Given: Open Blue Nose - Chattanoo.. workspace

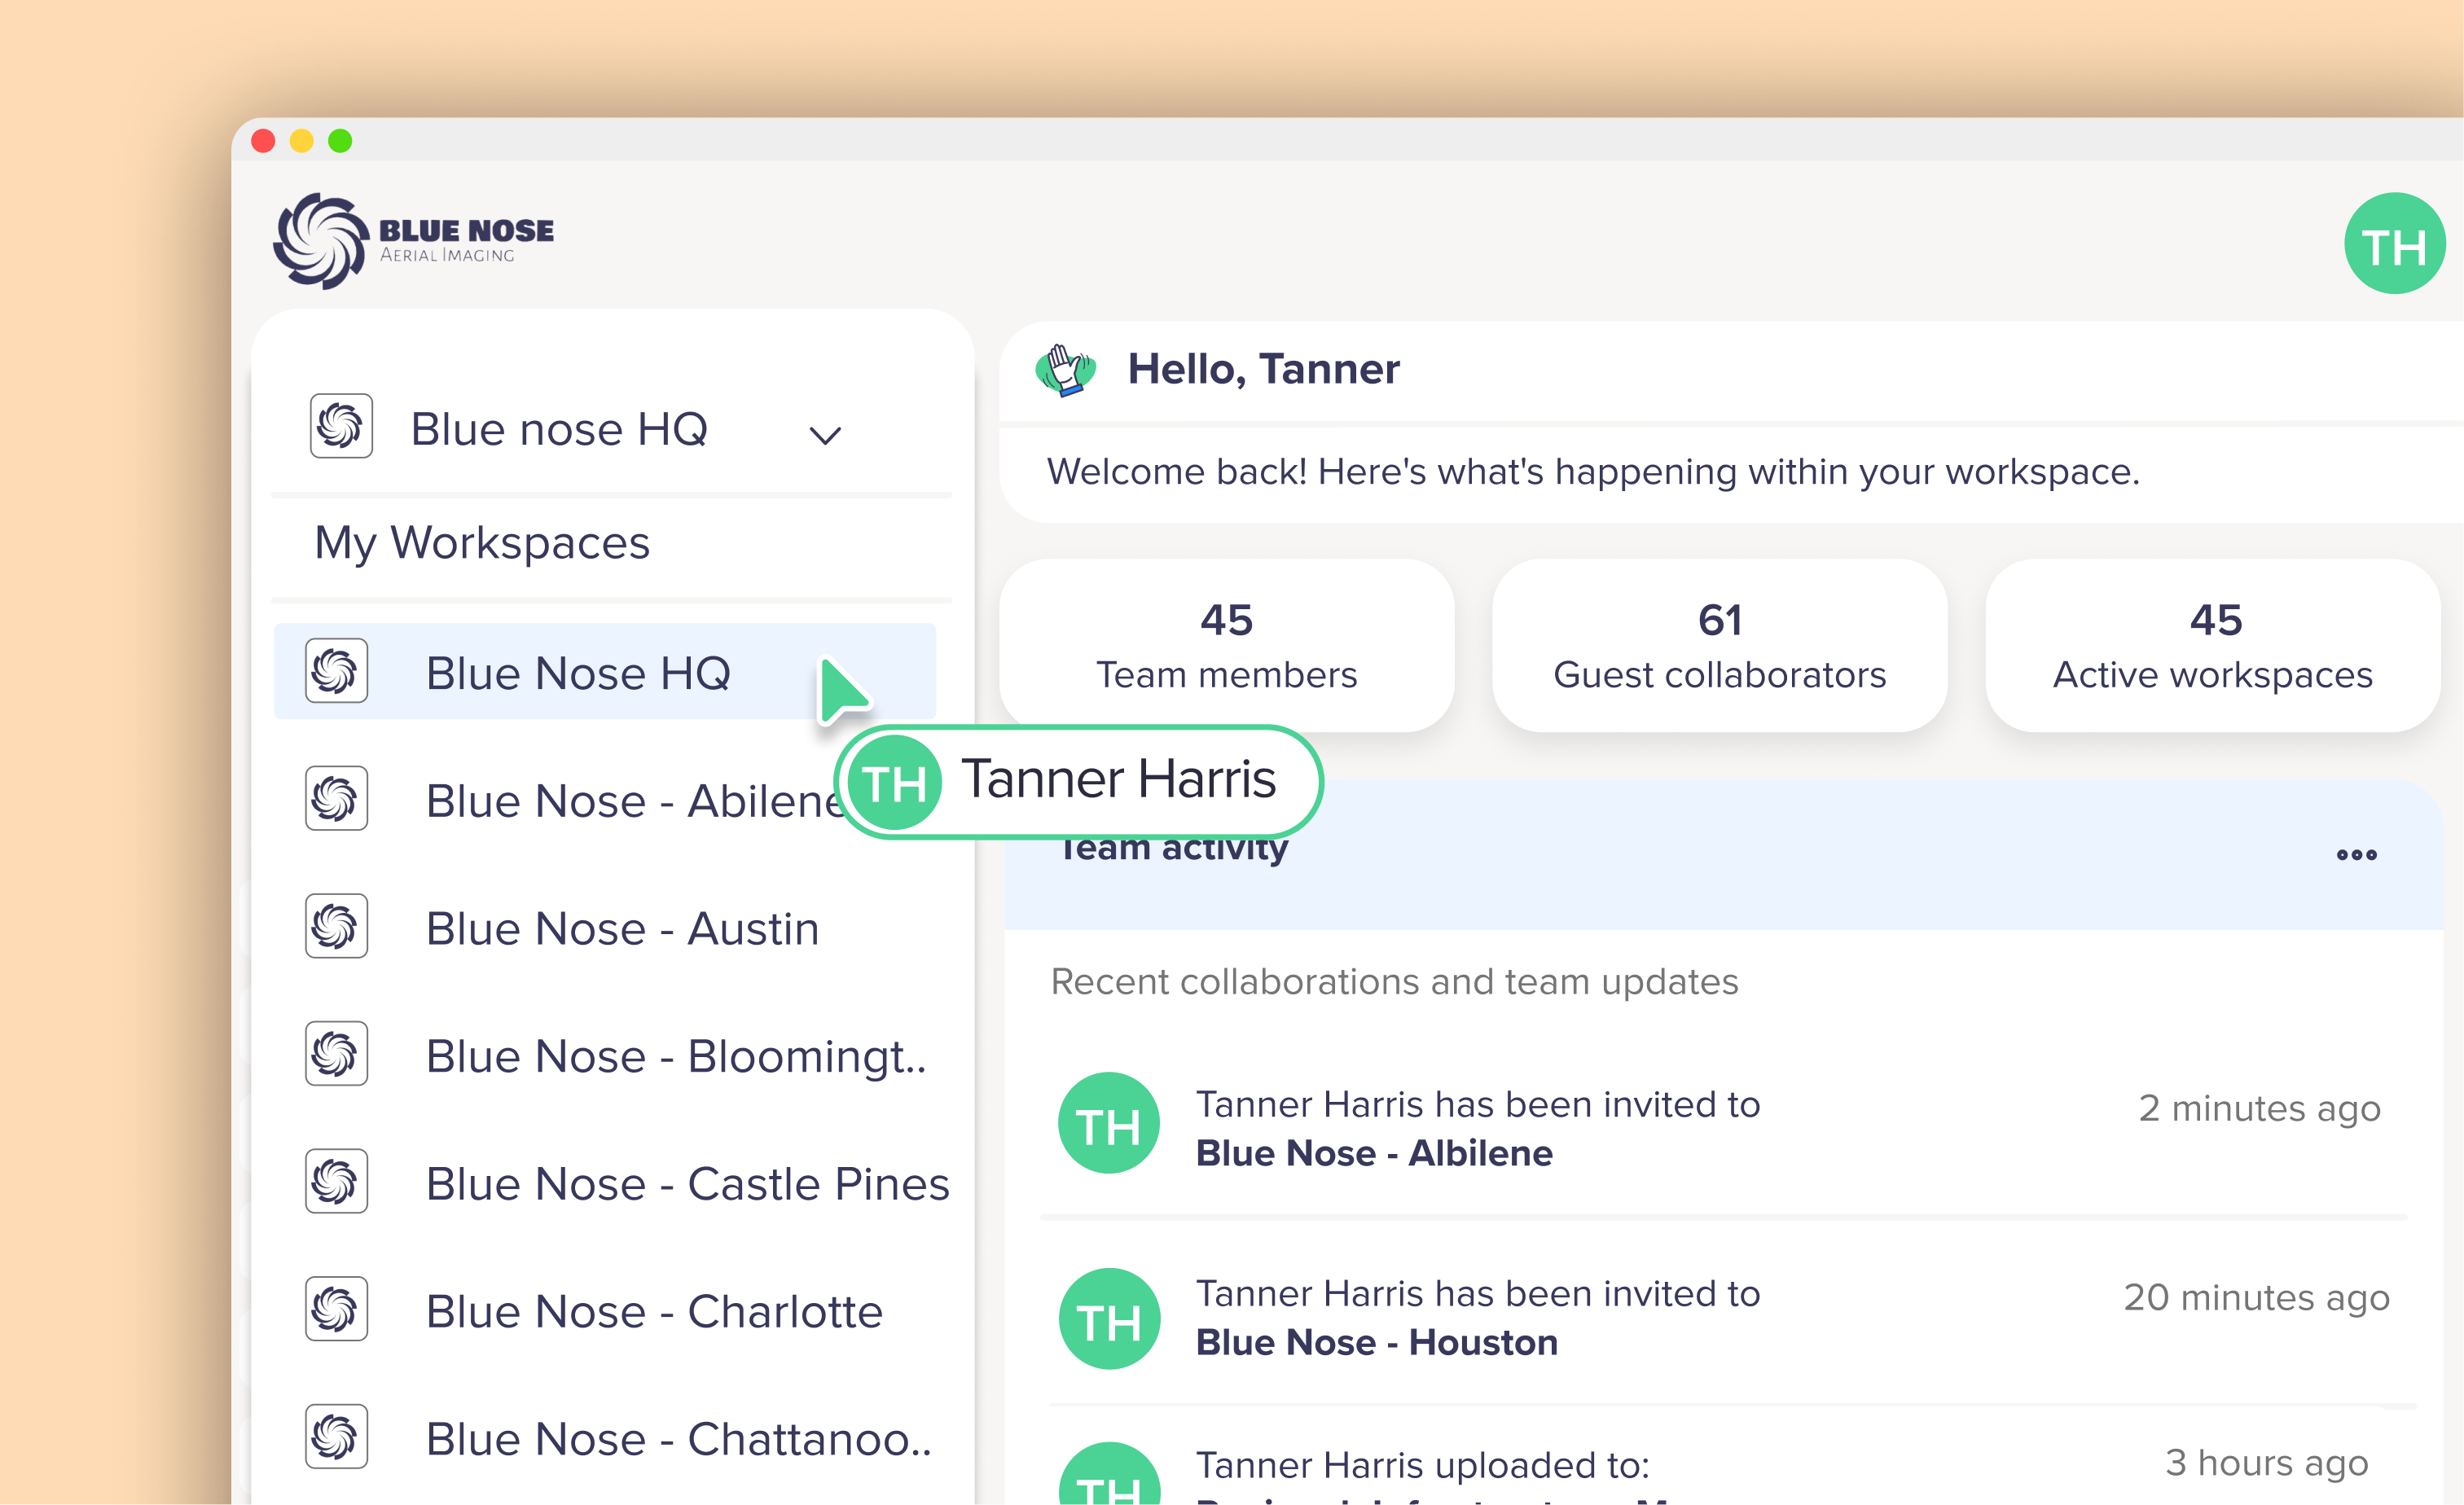Looking at the screenshot, I should (678, 1439).
